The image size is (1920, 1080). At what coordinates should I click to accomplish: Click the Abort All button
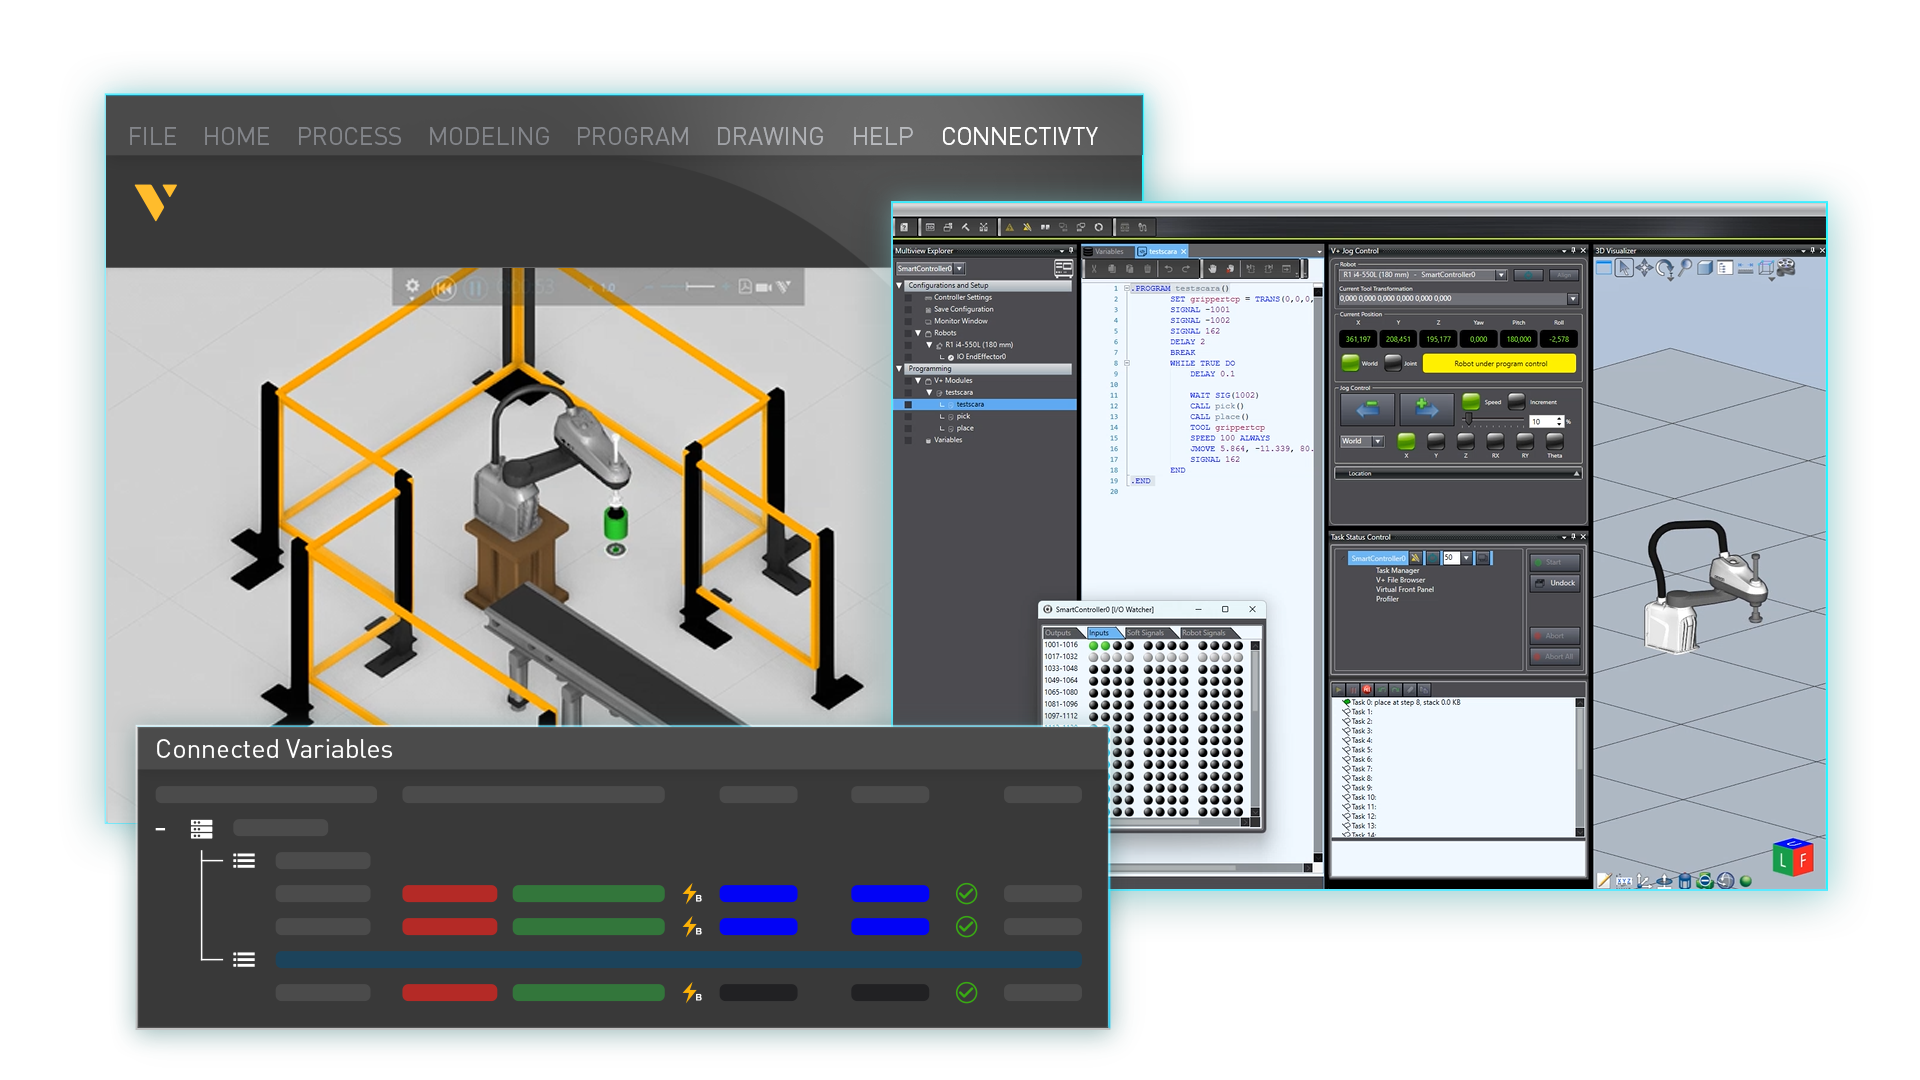click(1554, 657)
